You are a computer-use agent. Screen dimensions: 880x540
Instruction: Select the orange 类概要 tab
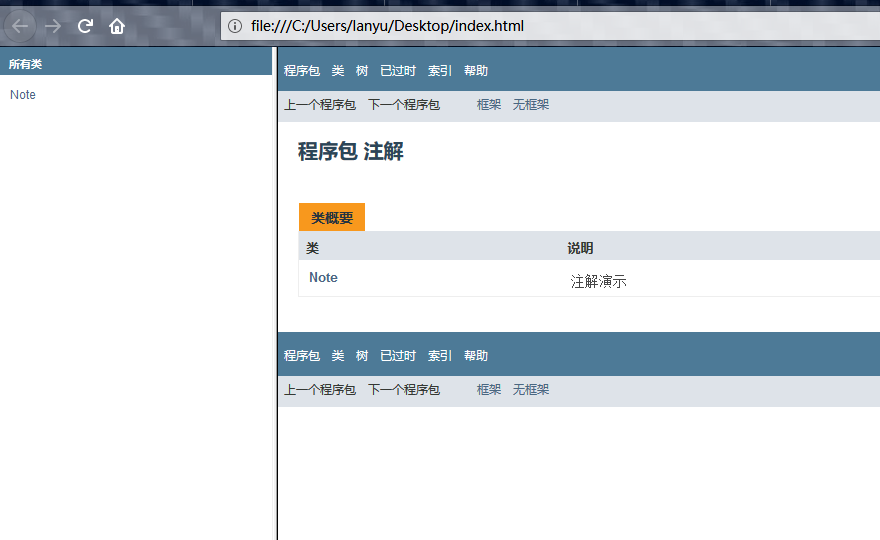click(332, 217)
